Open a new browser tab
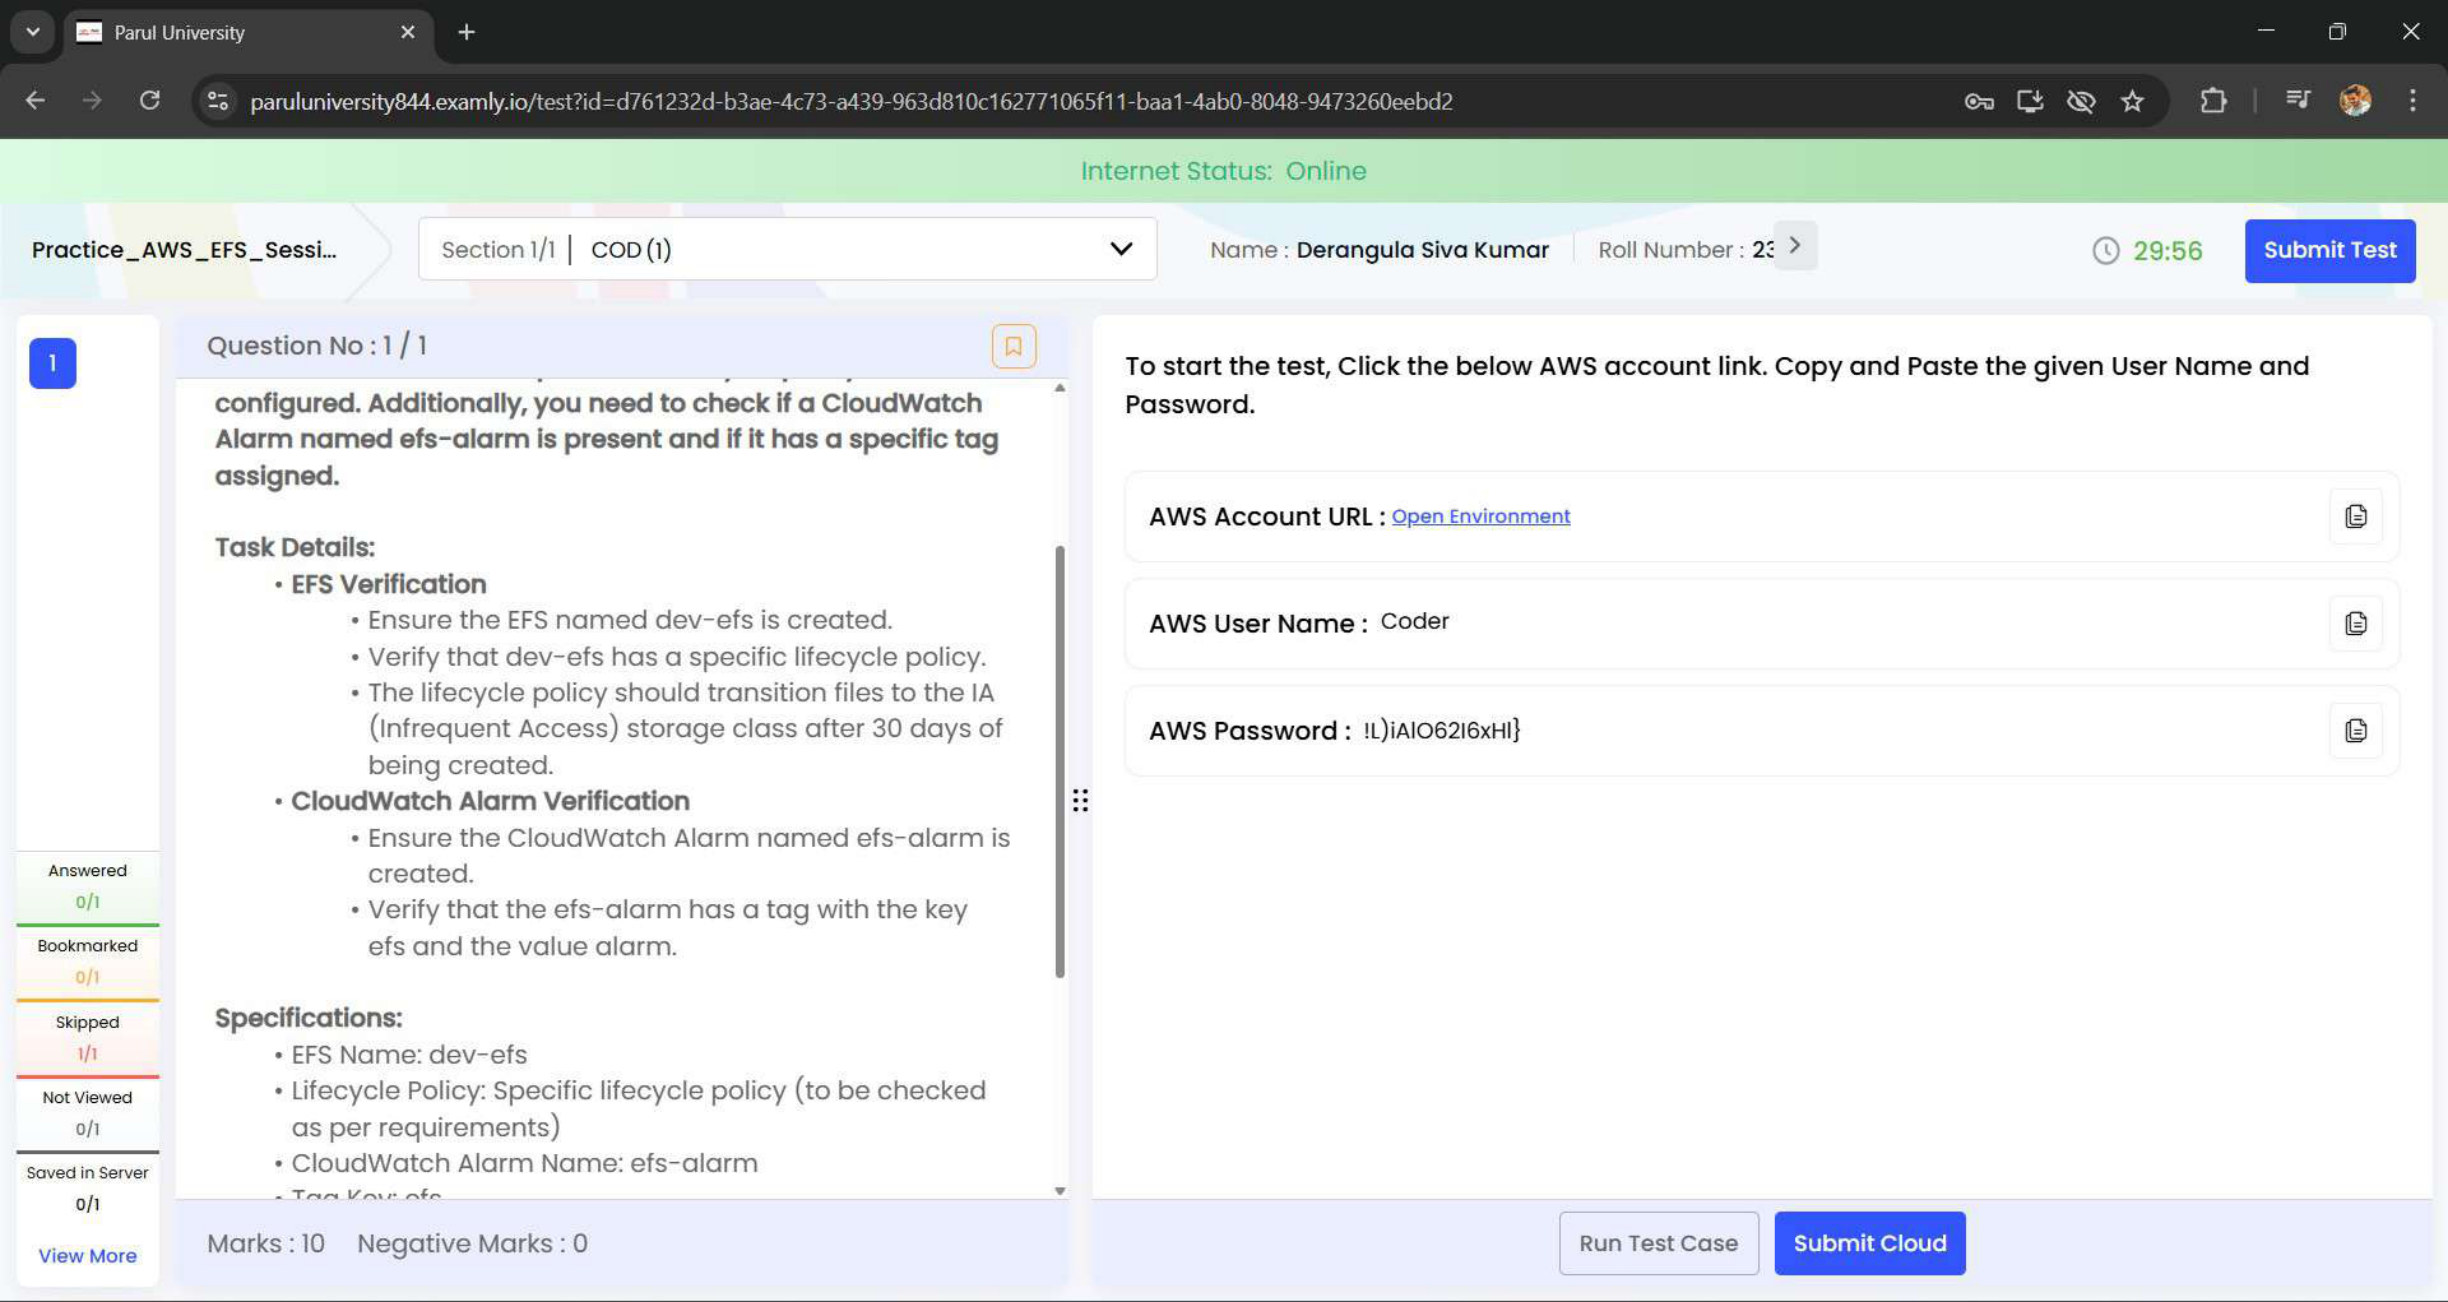 point(466,32)
